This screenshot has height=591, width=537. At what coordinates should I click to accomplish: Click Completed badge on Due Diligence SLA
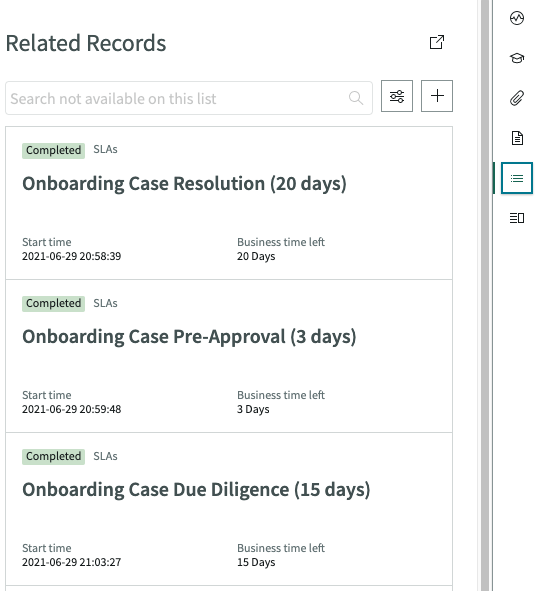[54, 456]
